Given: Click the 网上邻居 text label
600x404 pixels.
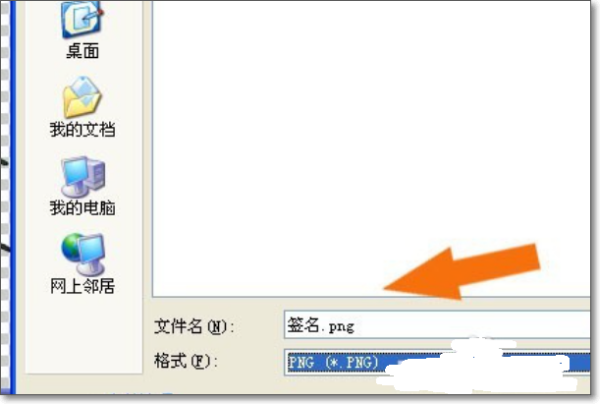Looking at the screenshot, I should 83,286.
